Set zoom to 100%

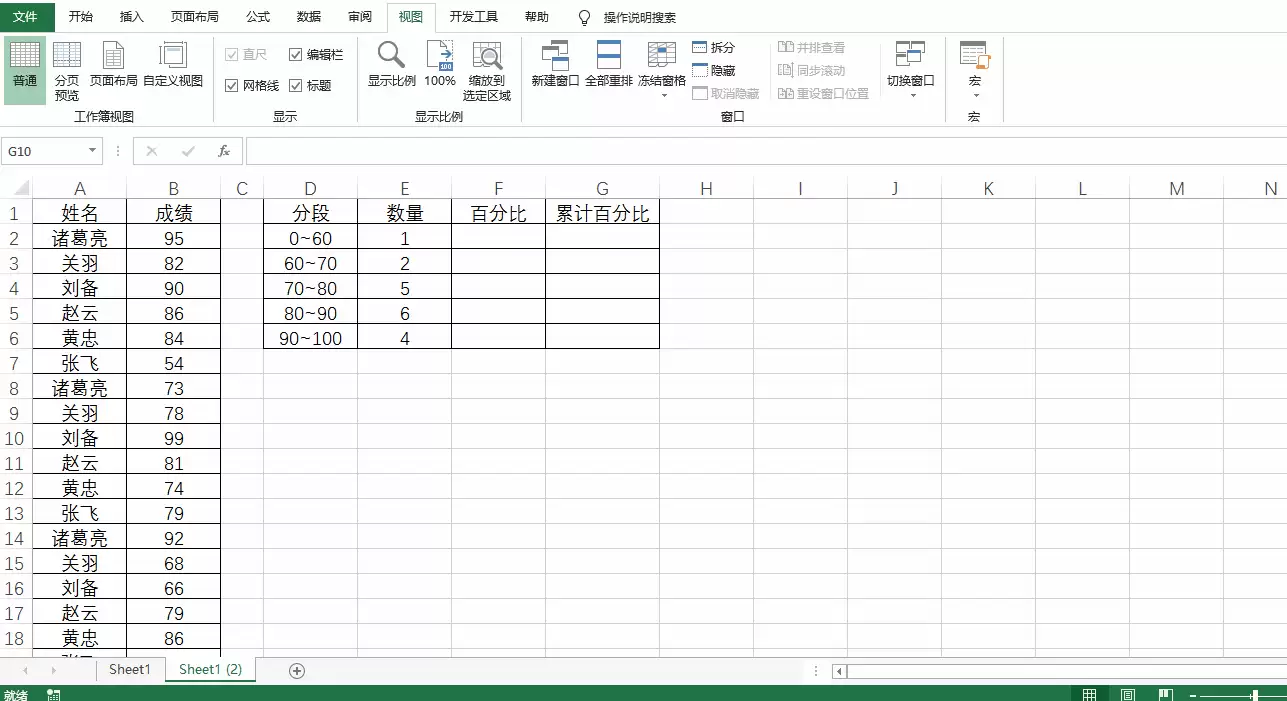(x=440, y=64)
